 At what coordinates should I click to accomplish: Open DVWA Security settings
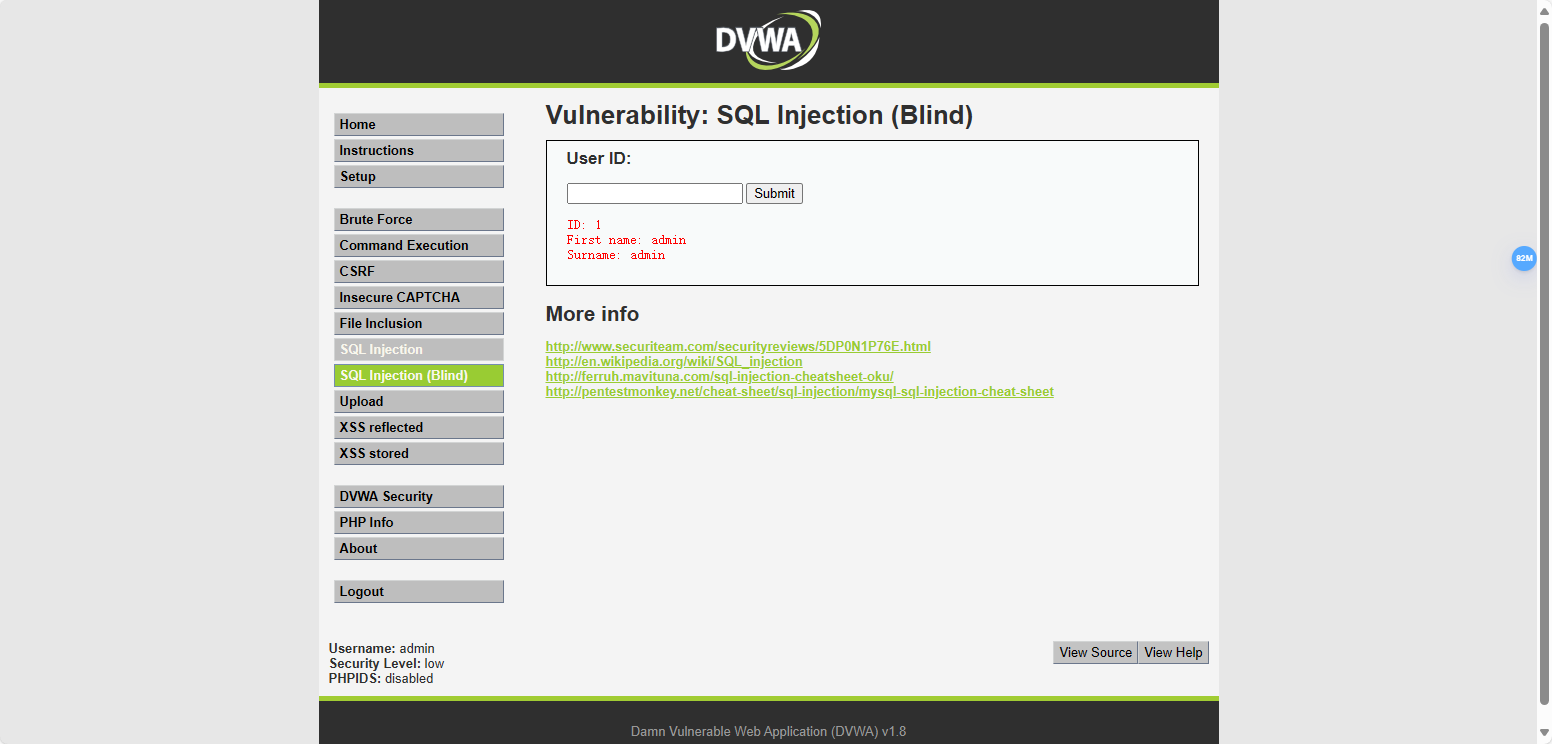pyautogui.click(x=418, y=496)
